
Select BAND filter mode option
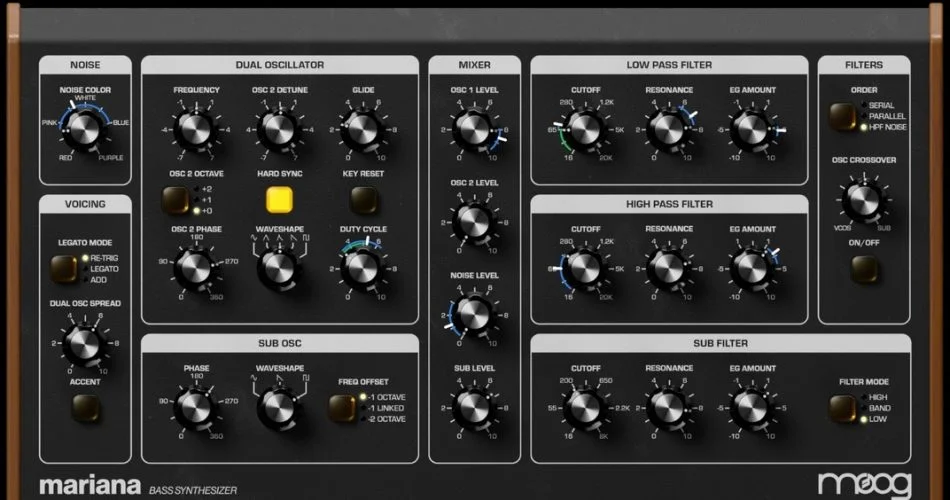pos(880,408)
